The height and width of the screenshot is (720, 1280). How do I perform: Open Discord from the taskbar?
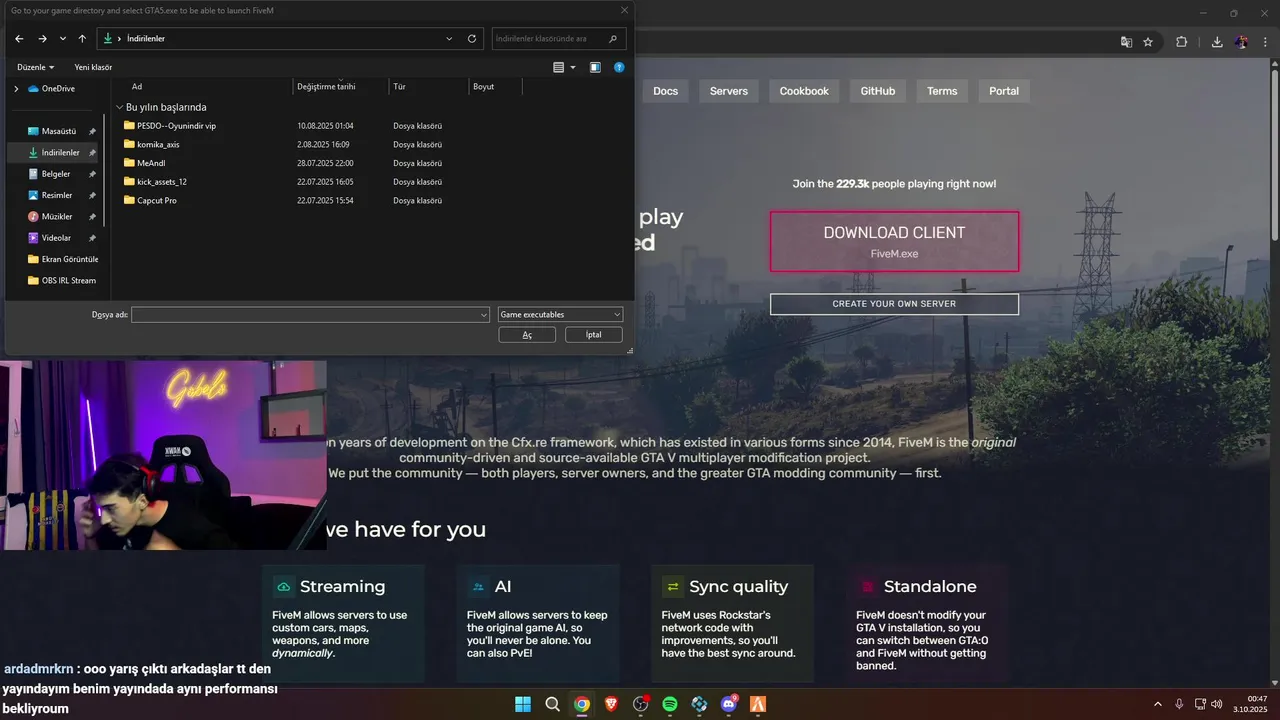tap(729, 704)
